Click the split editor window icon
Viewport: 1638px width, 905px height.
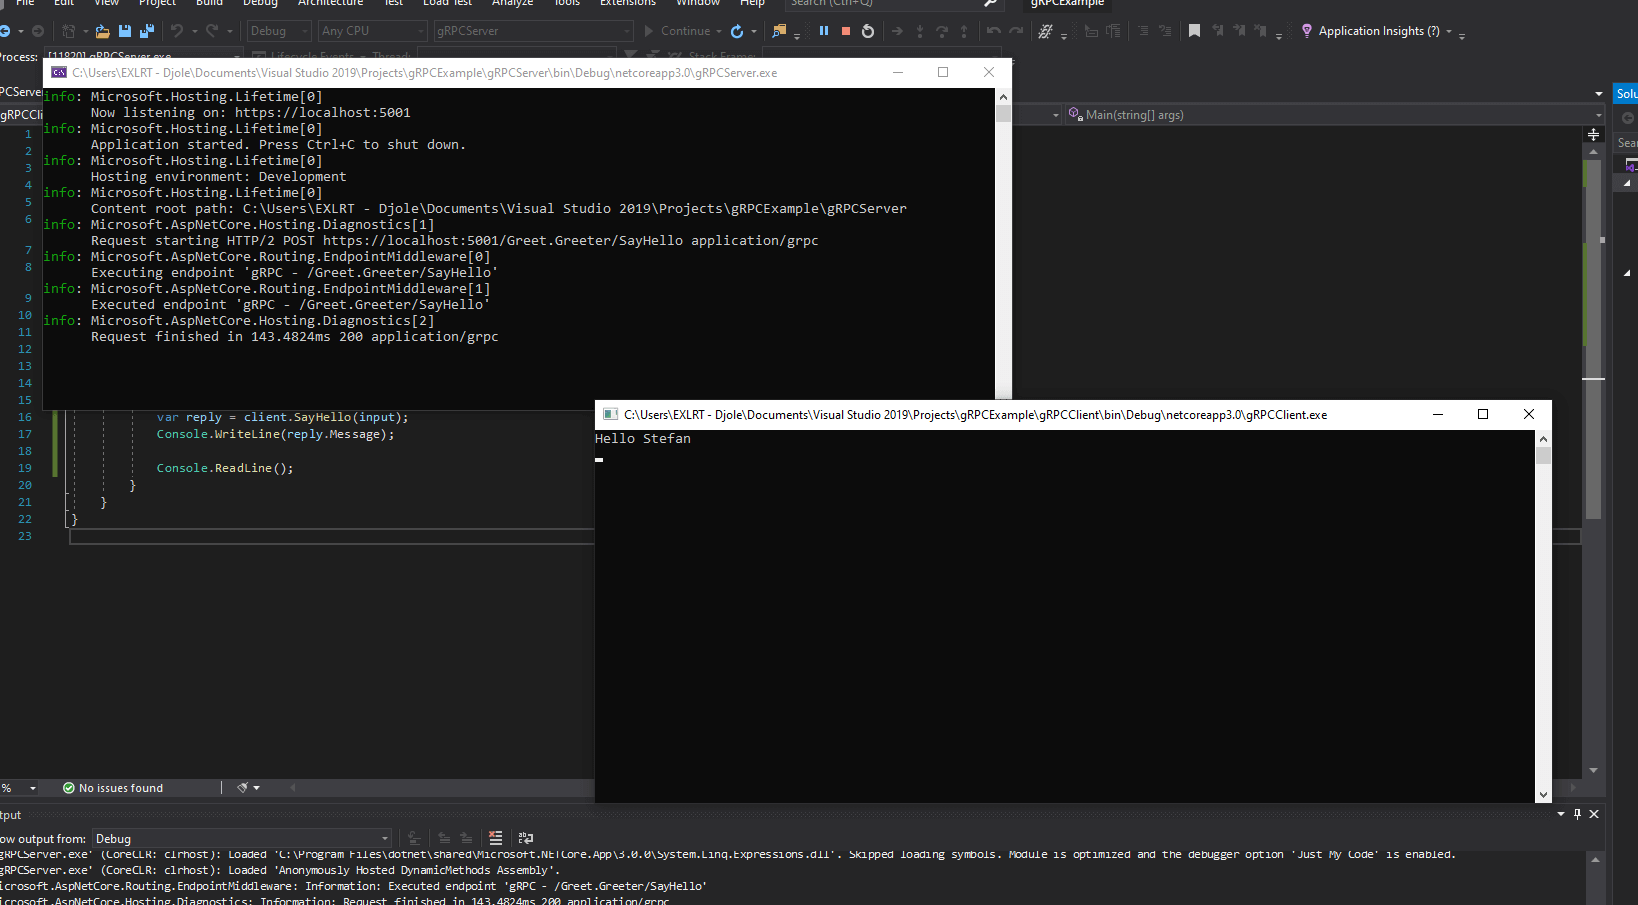click(1593, 134)
